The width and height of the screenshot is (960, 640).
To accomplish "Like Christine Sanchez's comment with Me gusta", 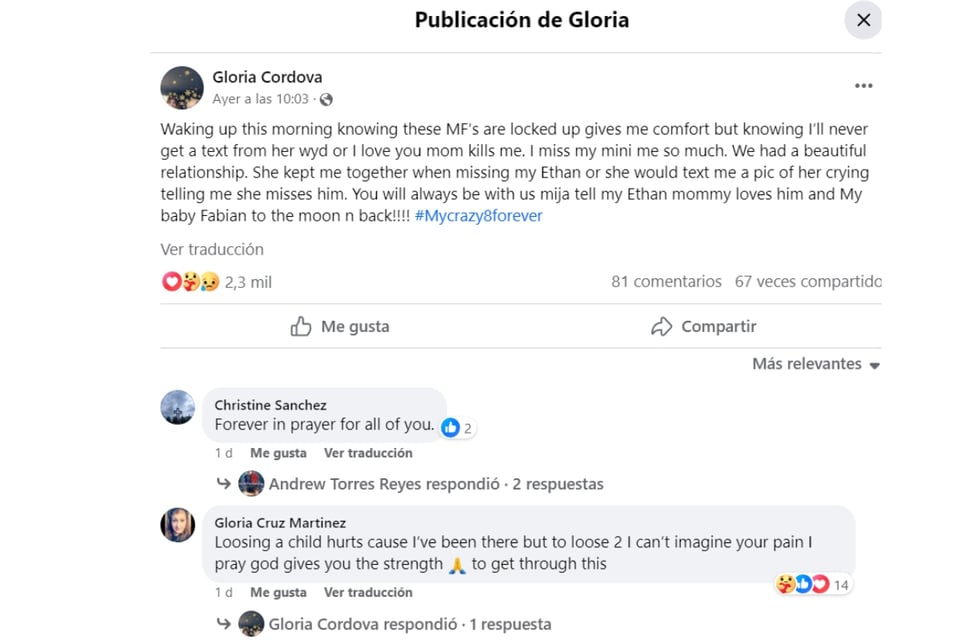I will [x=279, y=453].
